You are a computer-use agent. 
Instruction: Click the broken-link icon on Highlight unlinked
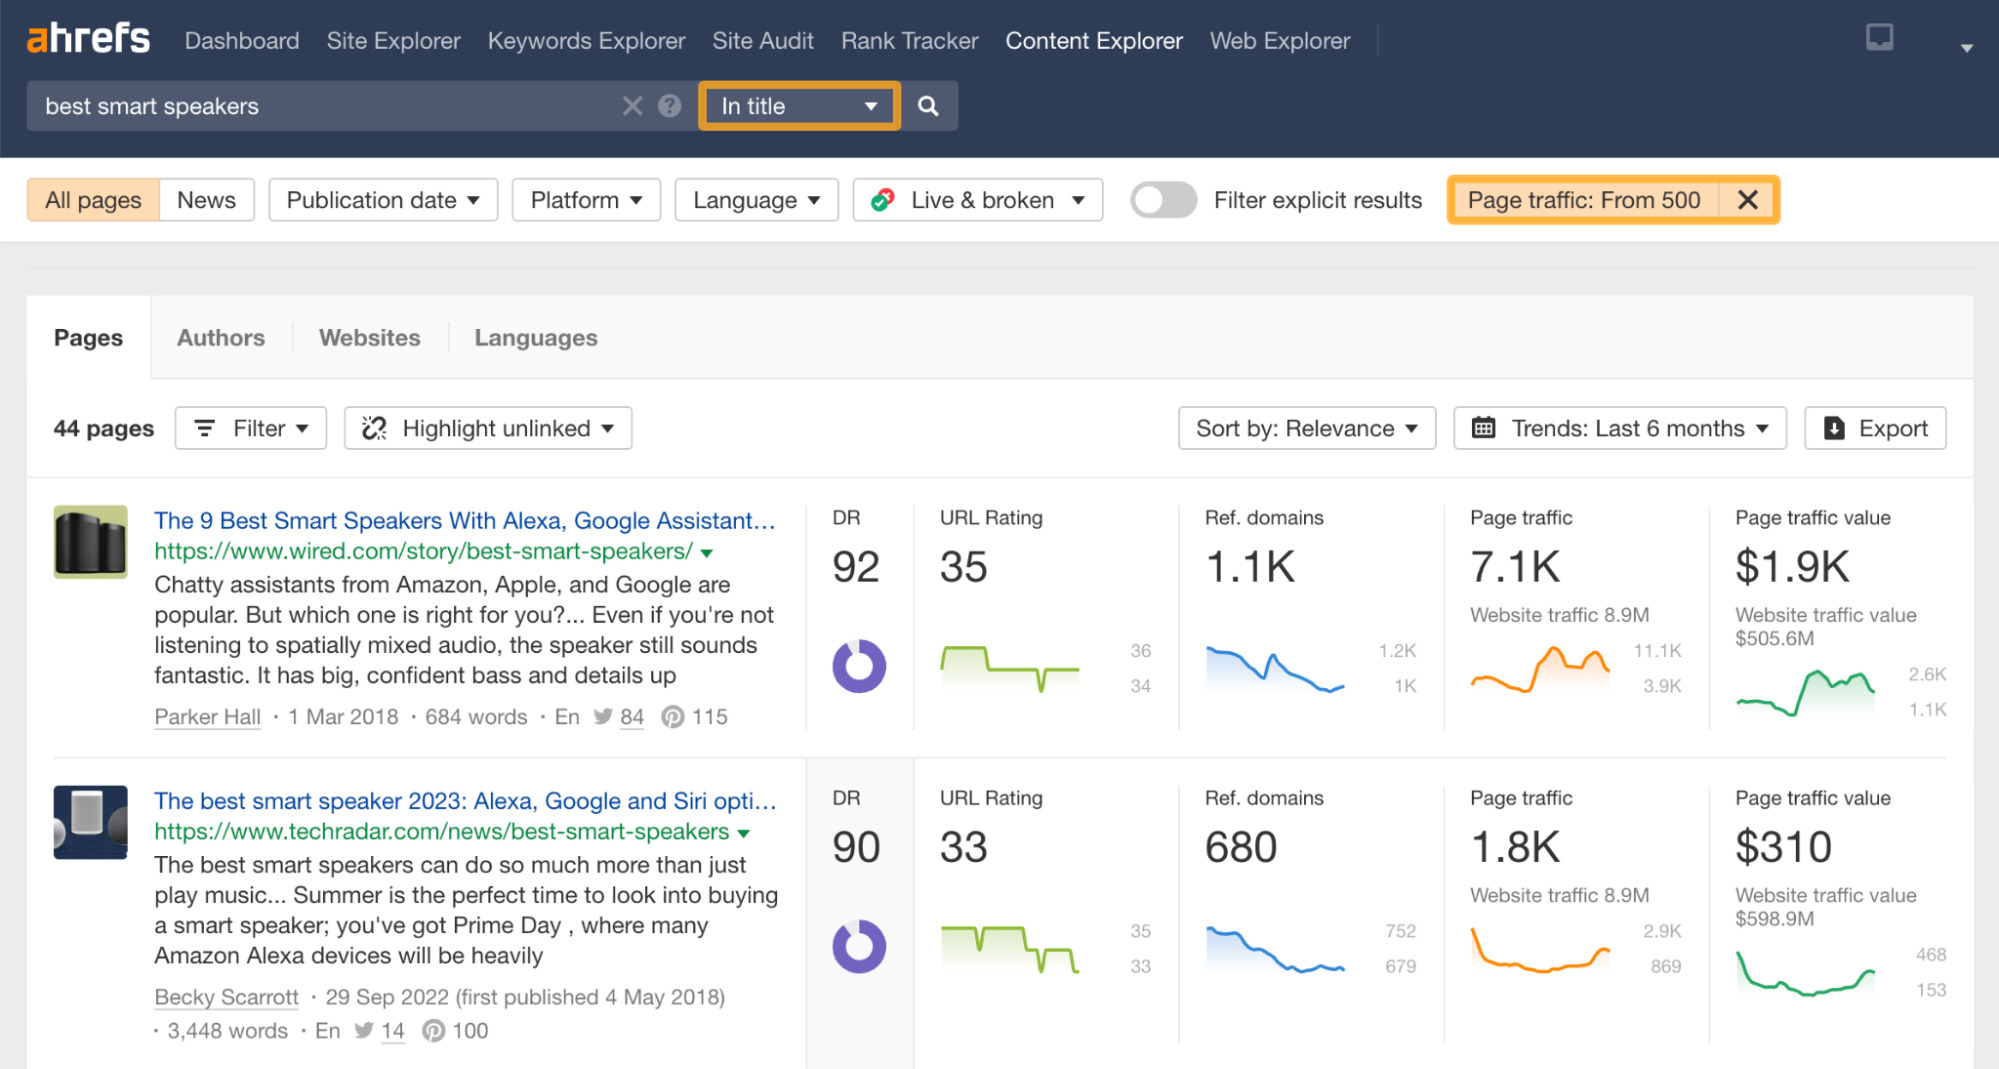point(373,428)
